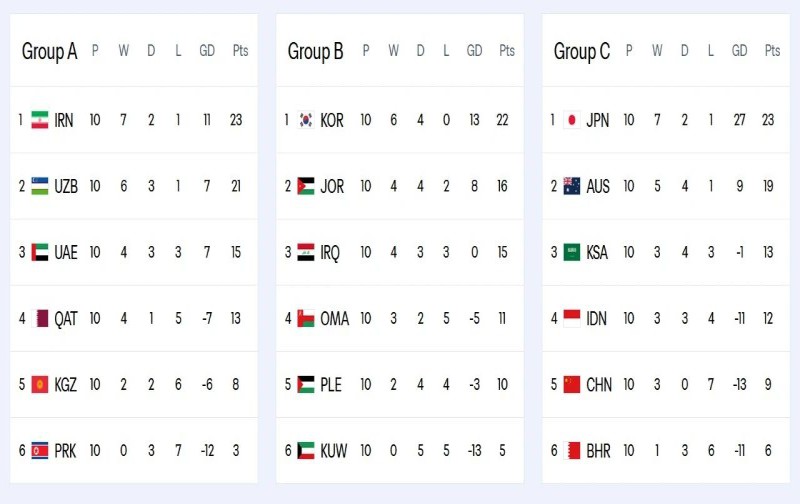Viewport: 800px width, 504px height.
Task: Open the UAE team link
Action: (x=66, y=253)
